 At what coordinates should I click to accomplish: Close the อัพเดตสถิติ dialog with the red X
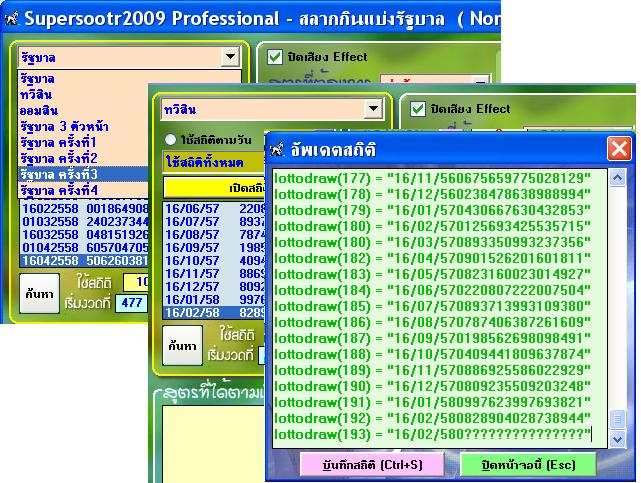pyautogui.click(x=619, y=148)
